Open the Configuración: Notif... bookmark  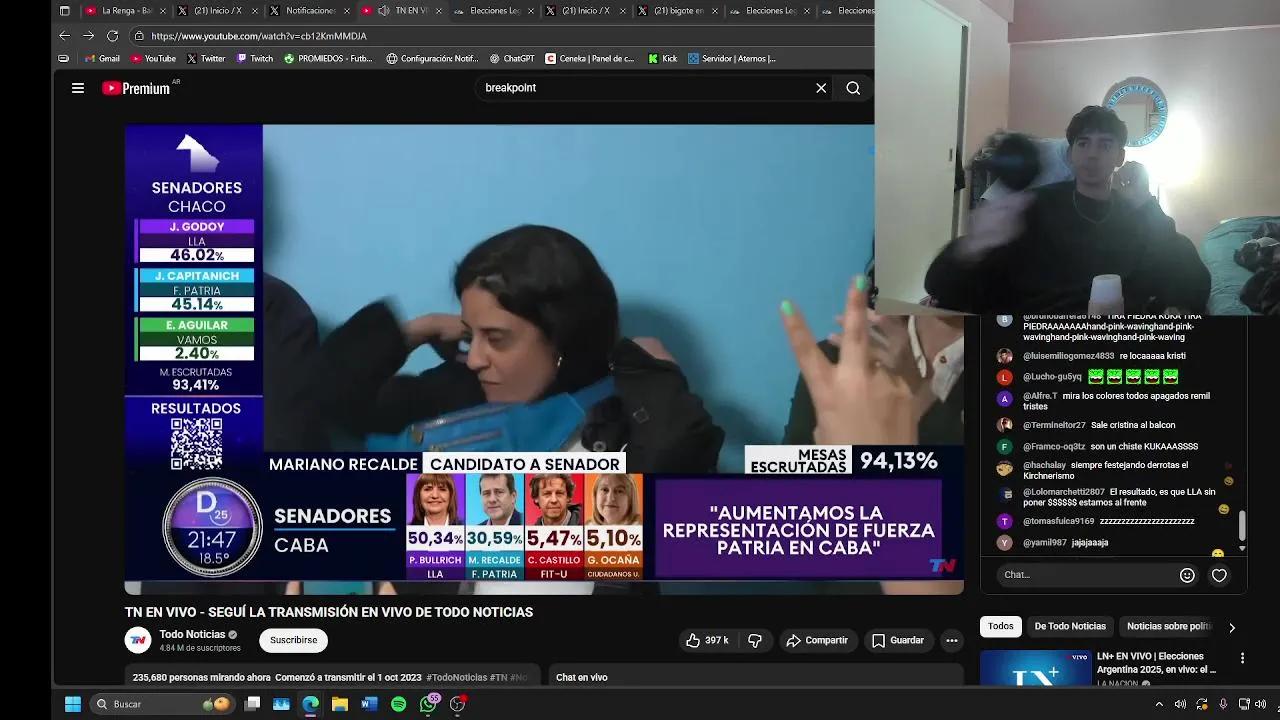pos(432,59)
